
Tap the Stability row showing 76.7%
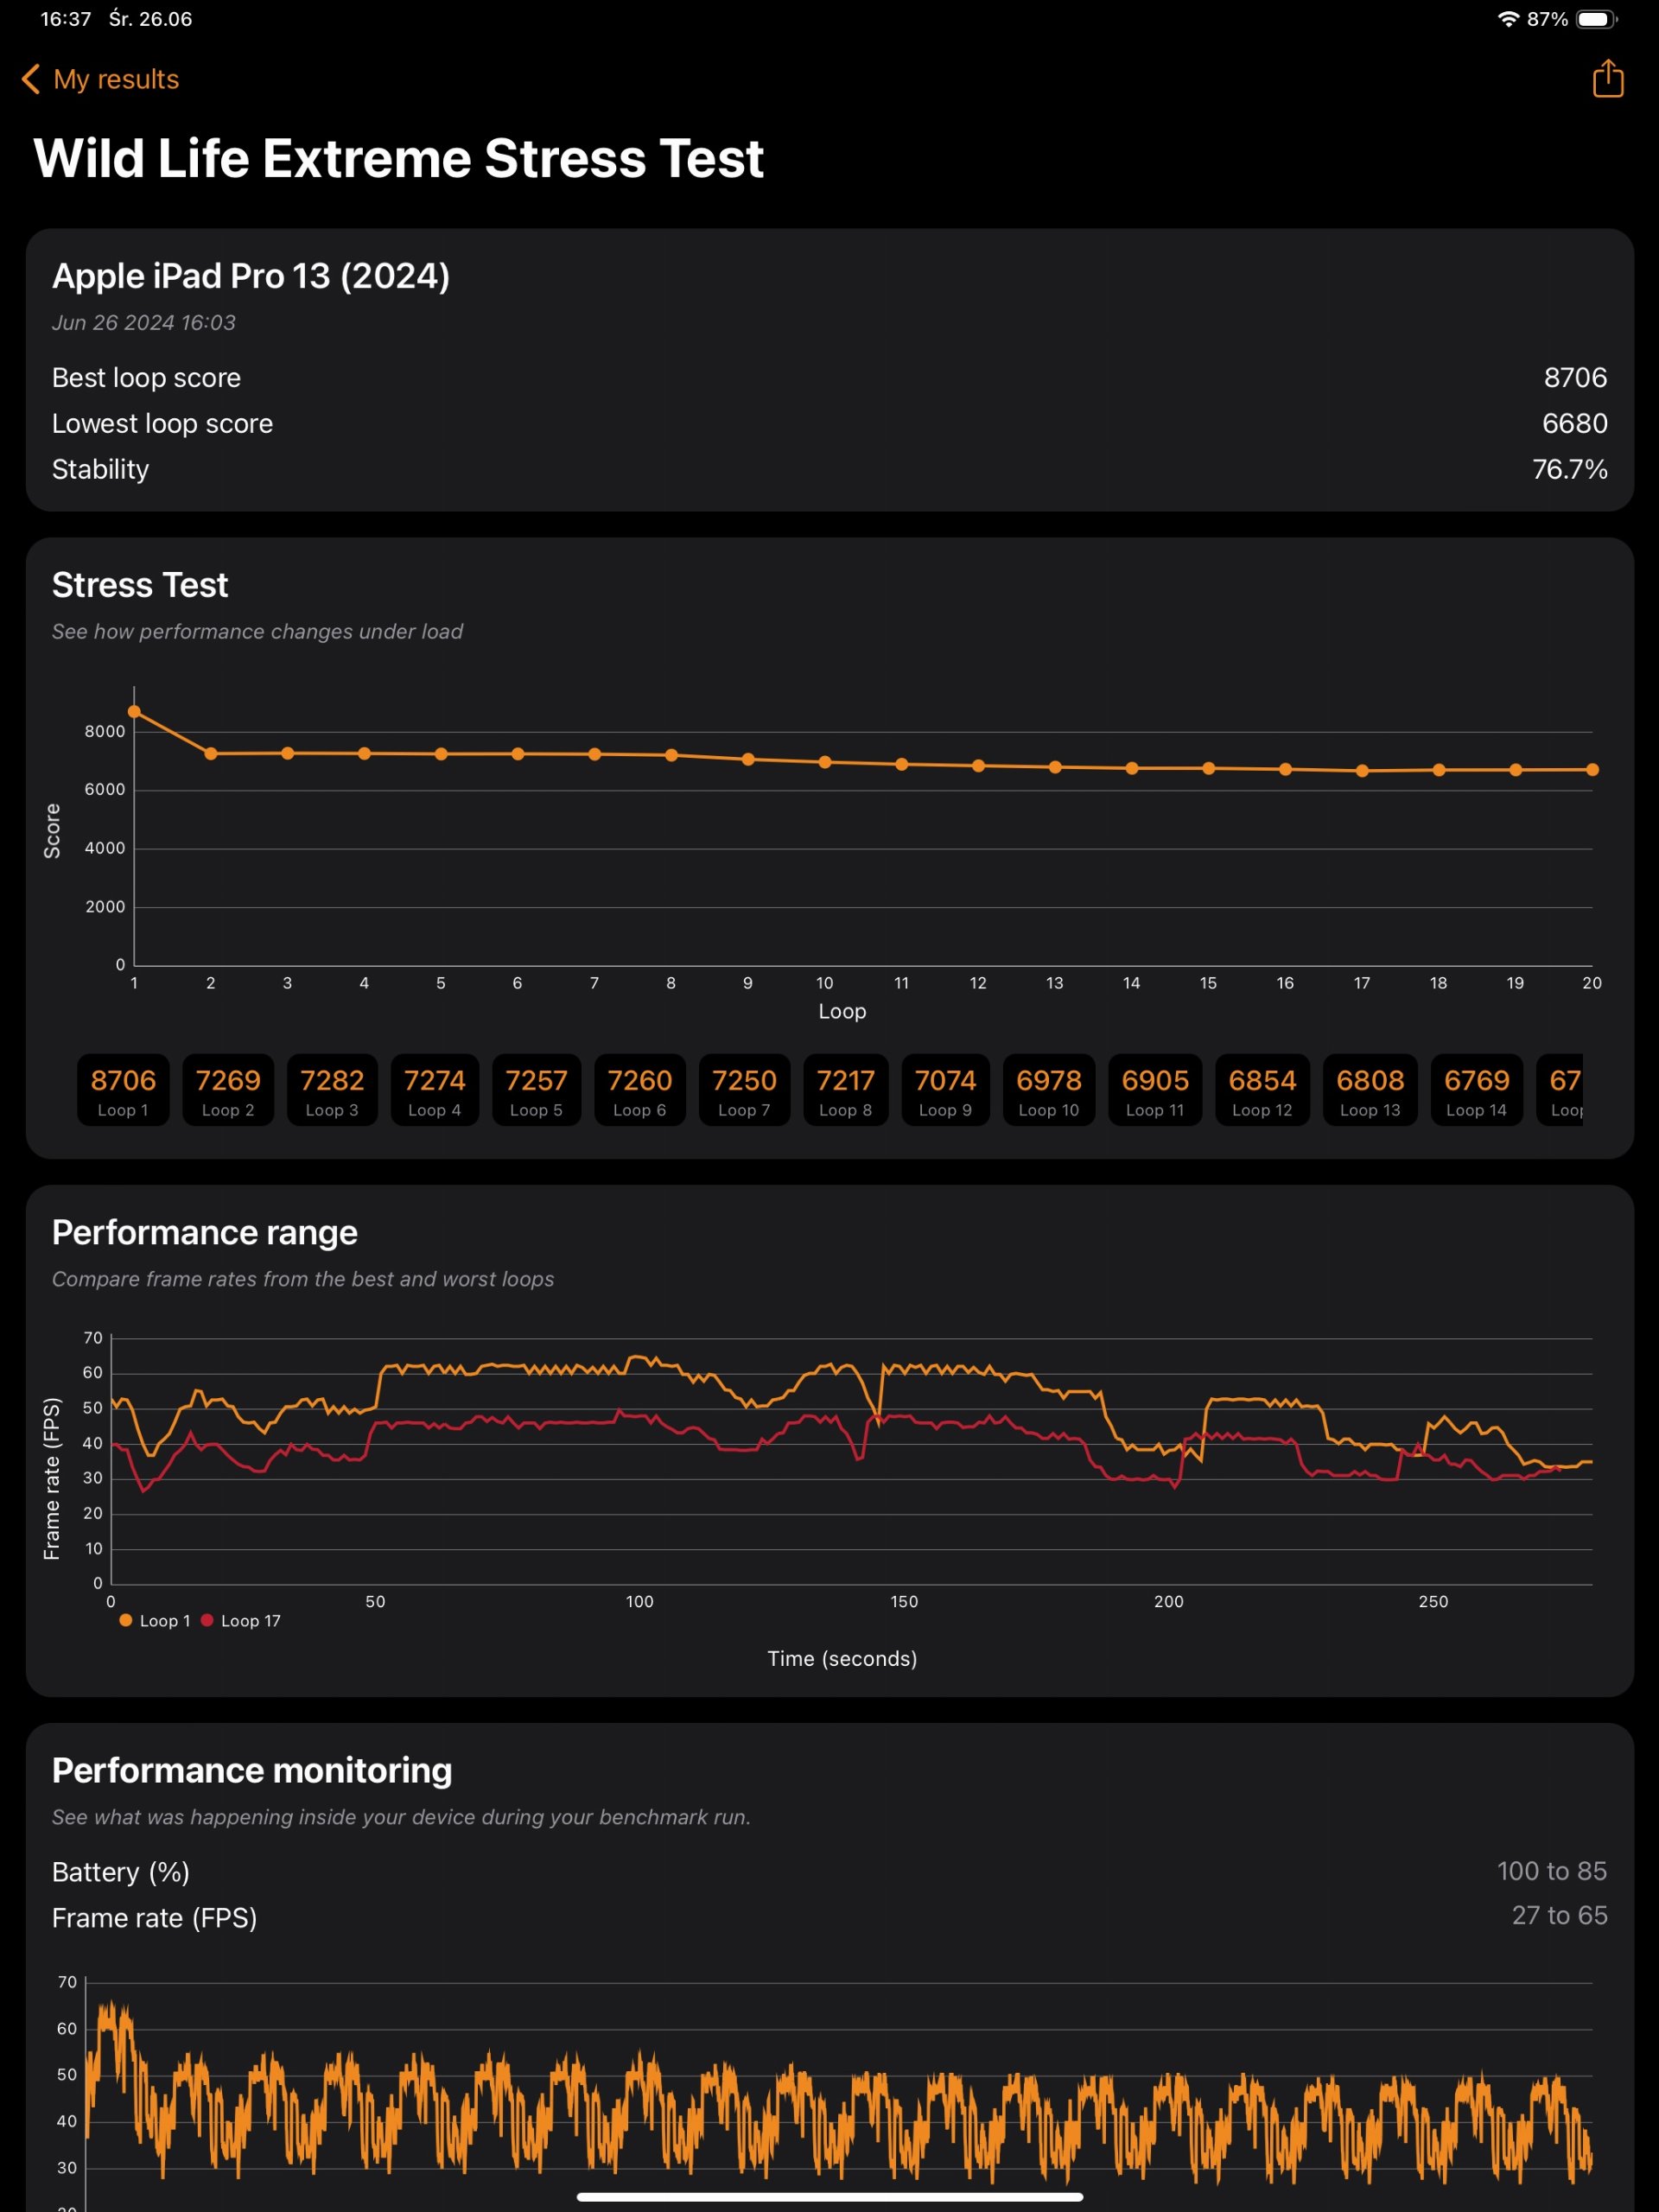pyautogui.click(x=829, y=469)
